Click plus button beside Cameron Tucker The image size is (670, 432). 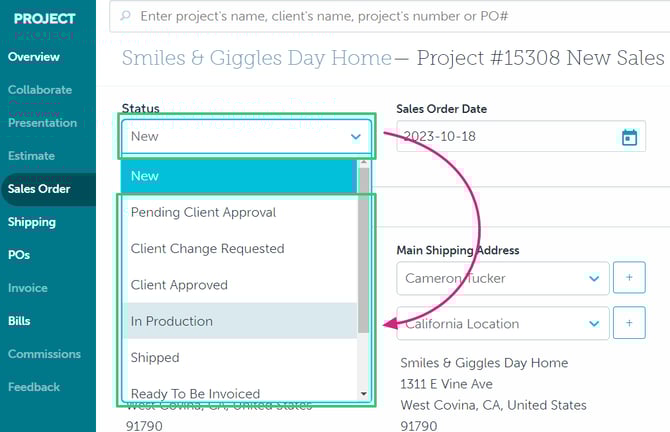click(x=629, y=278)
